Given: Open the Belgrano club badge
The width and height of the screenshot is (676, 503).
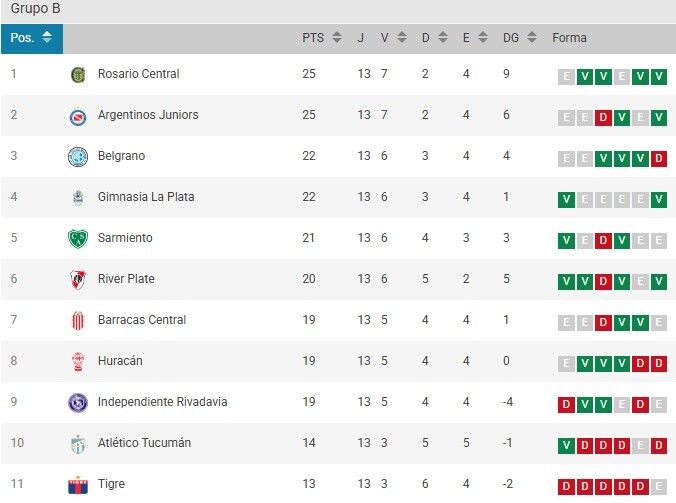Looking at the screenshot, I should tap(78, 156).
